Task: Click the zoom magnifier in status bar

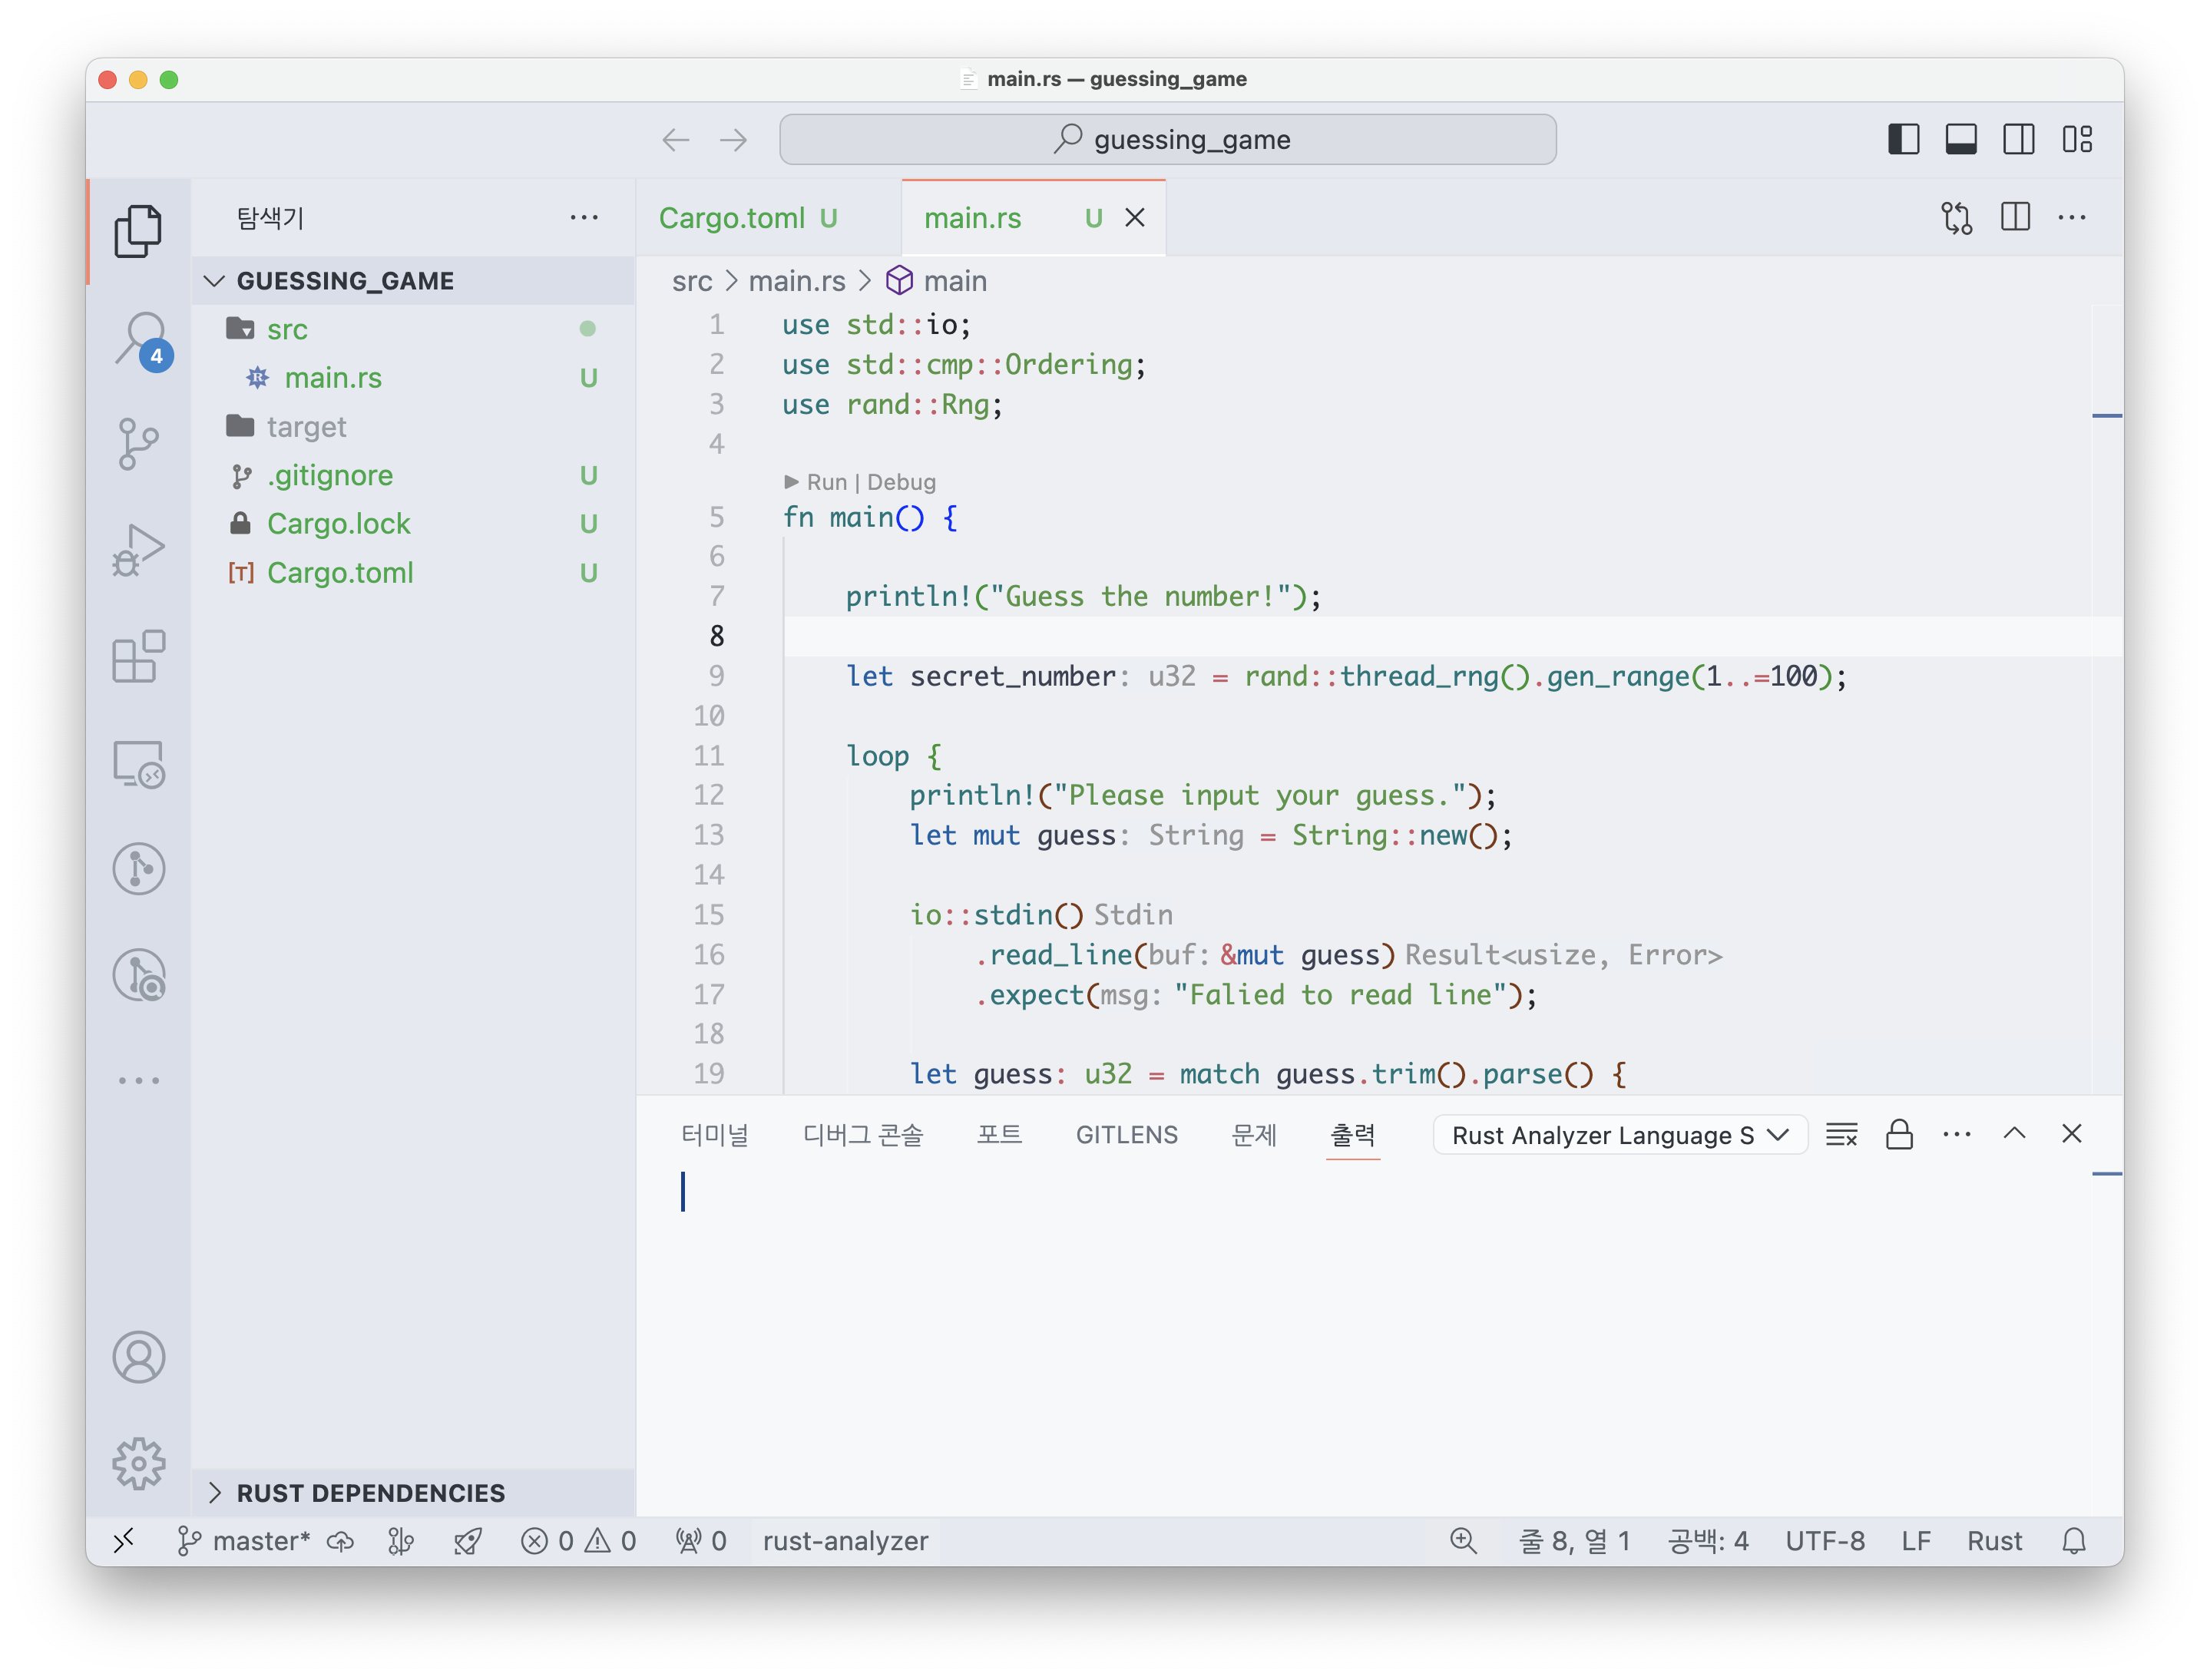Action: coord(1462,1541)
